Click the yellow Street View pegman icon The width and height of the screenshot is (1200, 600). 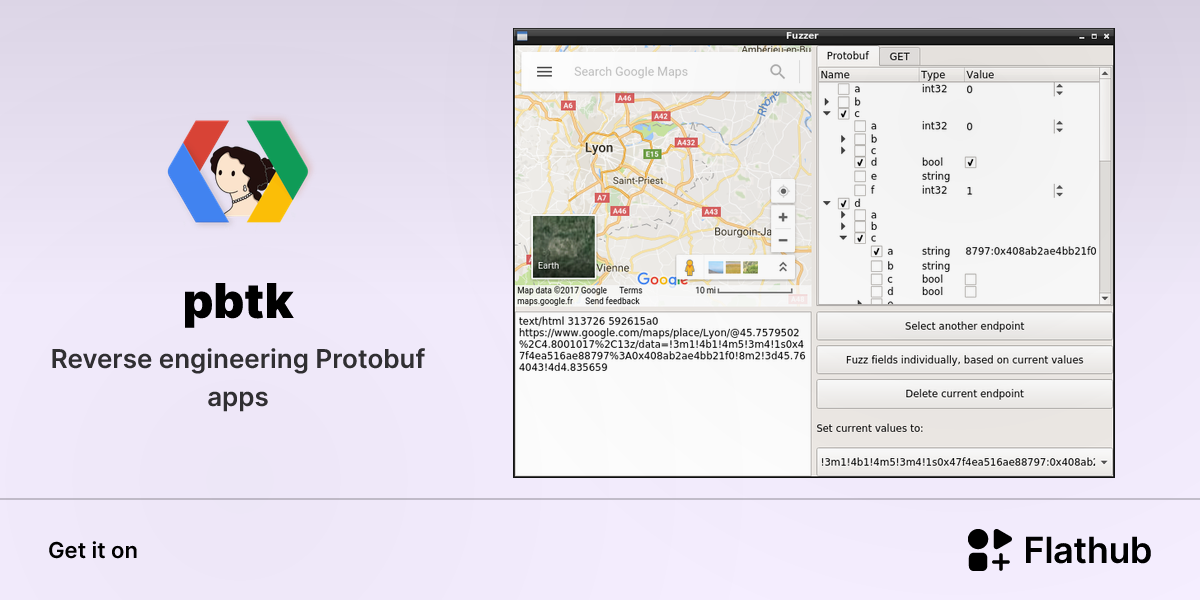click(689, 267)
